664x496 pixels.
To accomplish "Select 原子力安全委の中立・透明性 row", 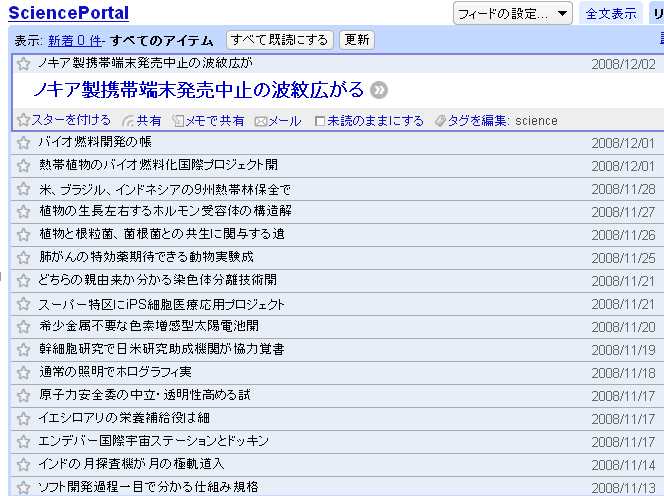I will click(x=337, y=396).
